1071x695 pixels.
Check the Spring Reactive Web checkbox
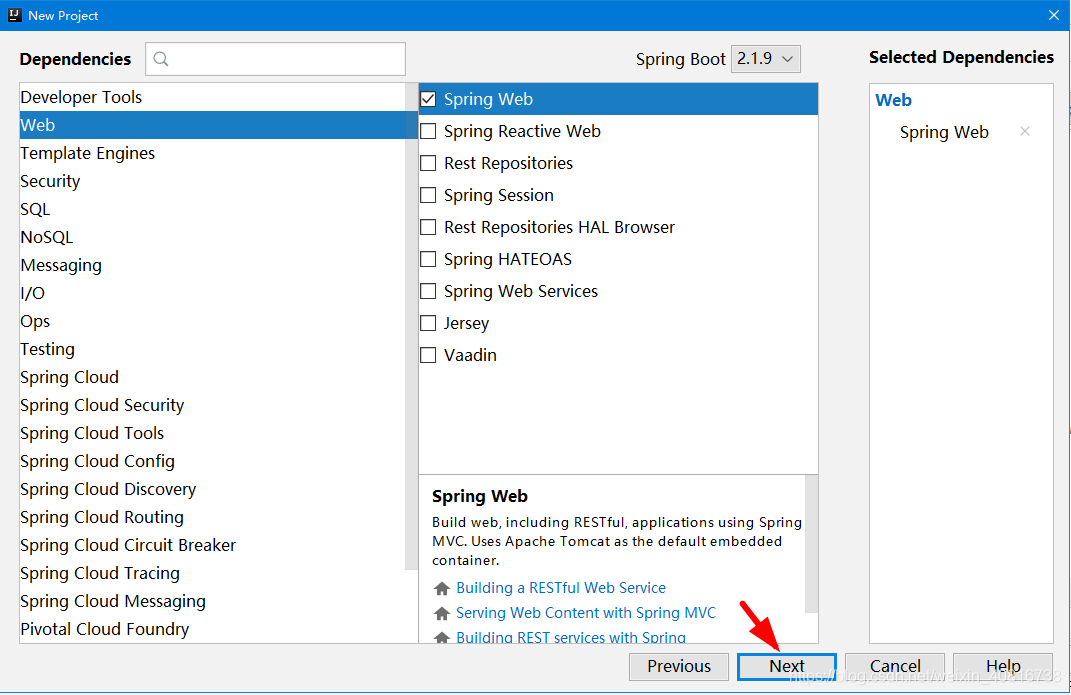tap(428, 131)
